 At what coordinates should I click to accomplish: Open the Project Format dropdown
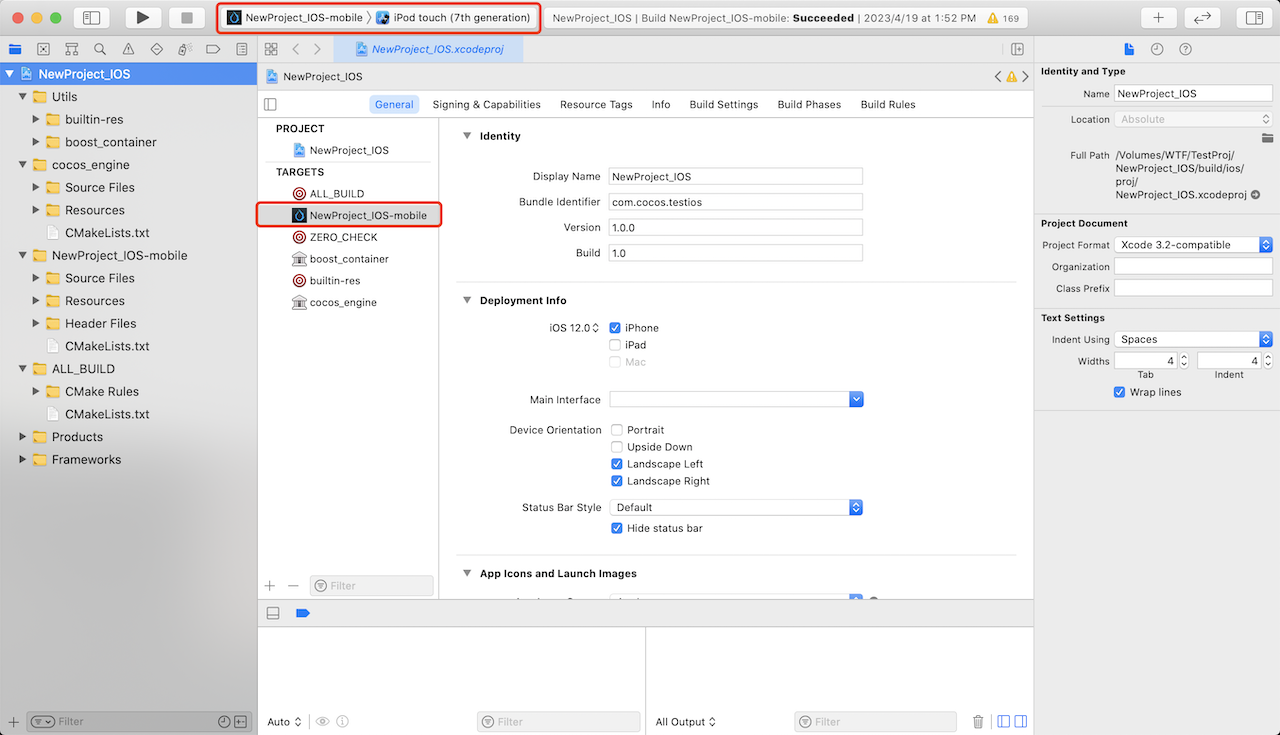pyautogui.click(x=1193, y=245)
